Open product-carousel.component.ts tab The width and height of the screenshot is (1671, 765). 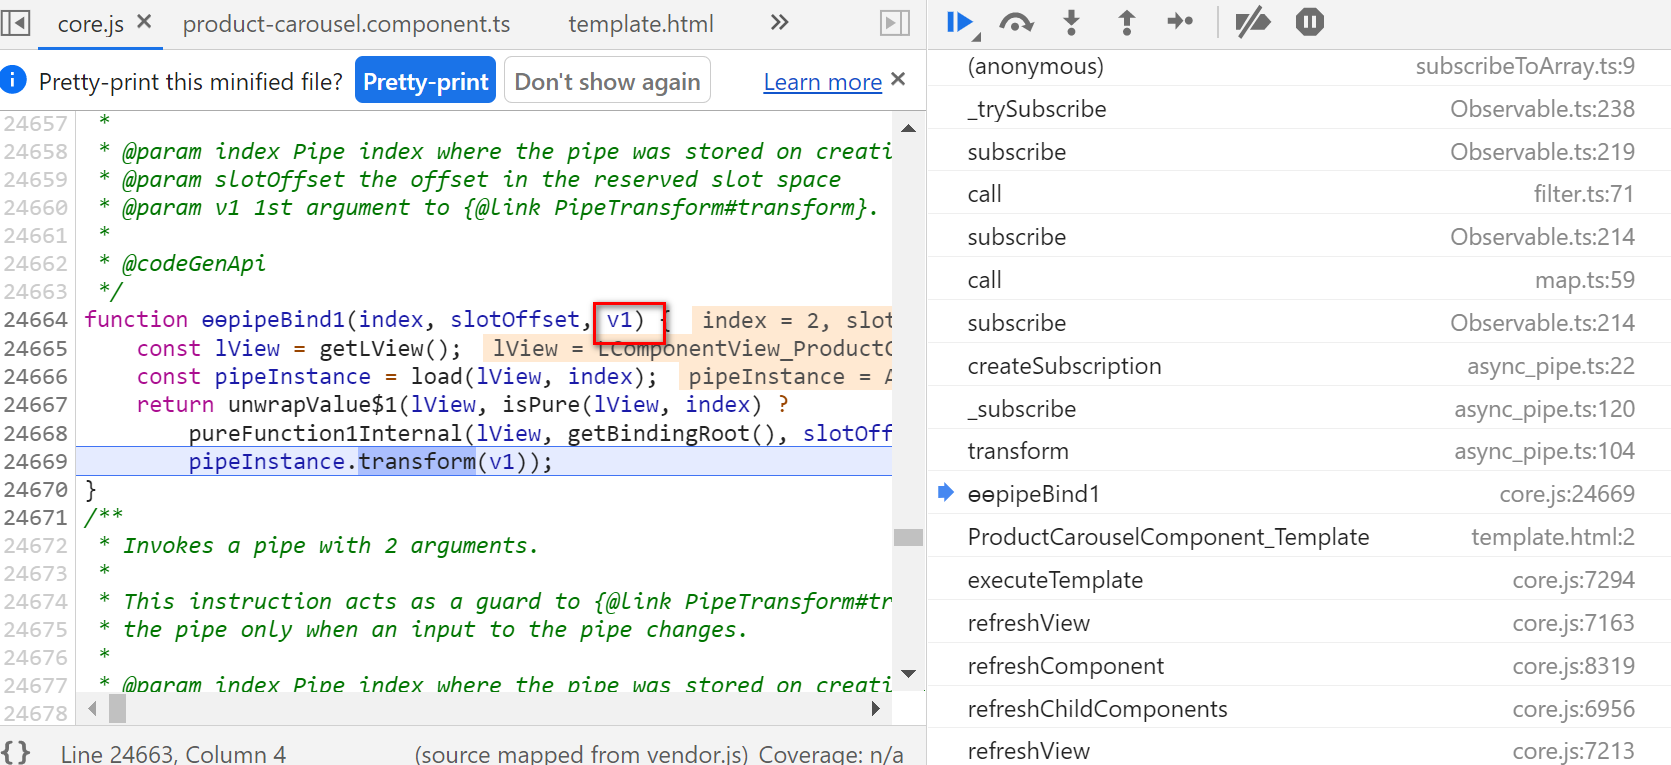coord(346,24)
